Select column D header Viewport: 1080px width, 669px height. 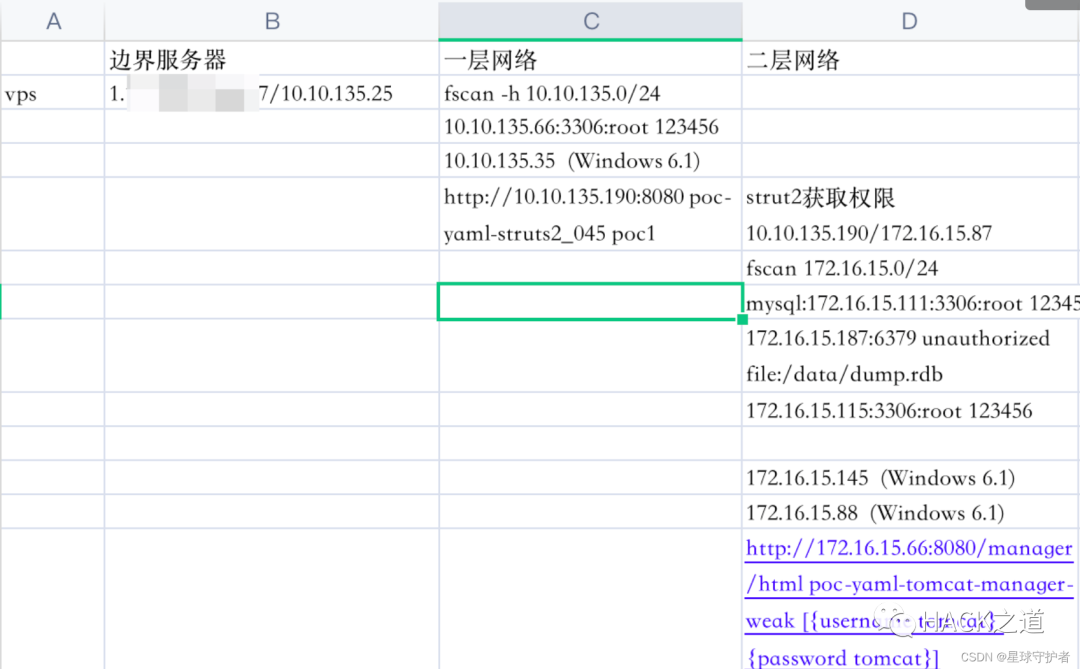[x=911, y=21]
